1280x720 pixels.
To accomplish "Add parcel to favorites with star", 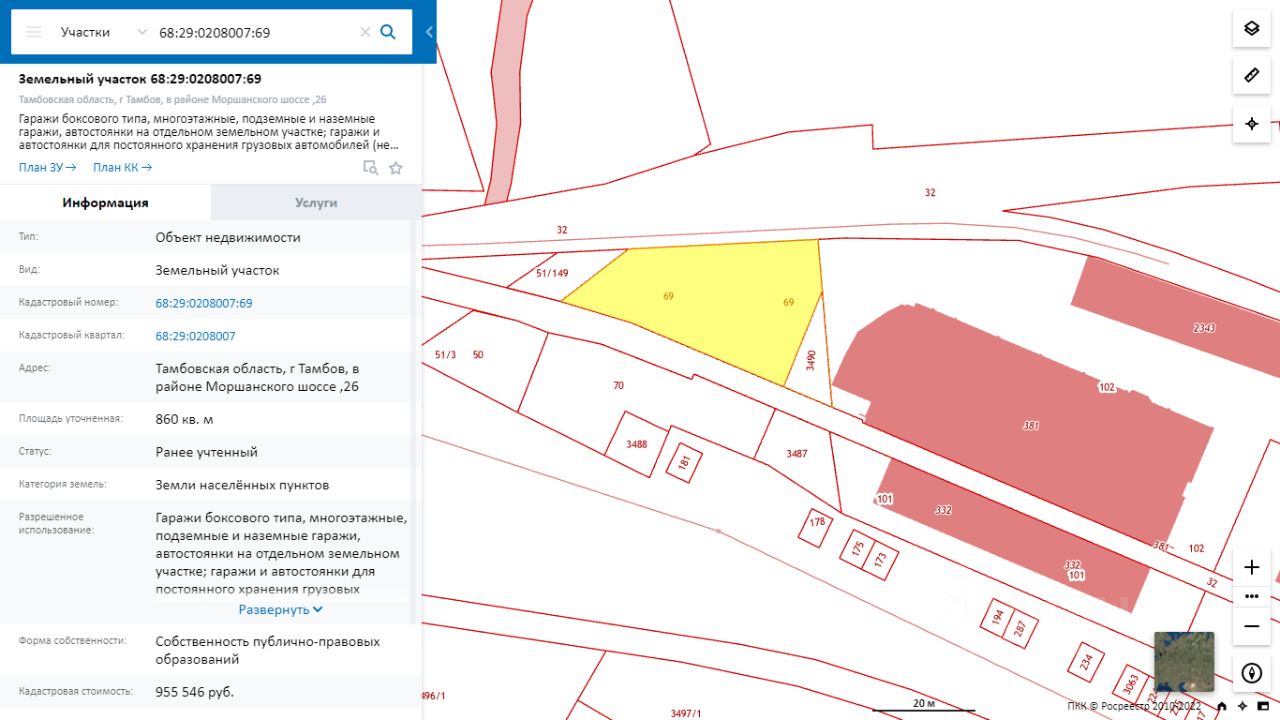I will coord(396,168).
